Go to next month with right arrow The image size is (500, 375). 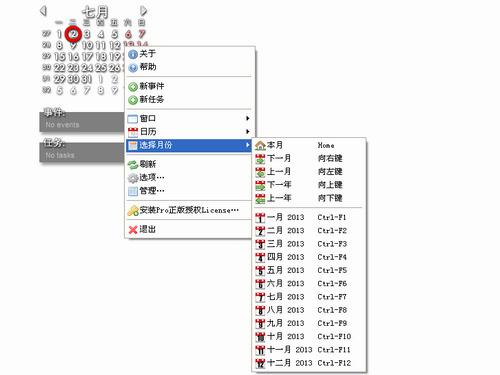[144, 11]
